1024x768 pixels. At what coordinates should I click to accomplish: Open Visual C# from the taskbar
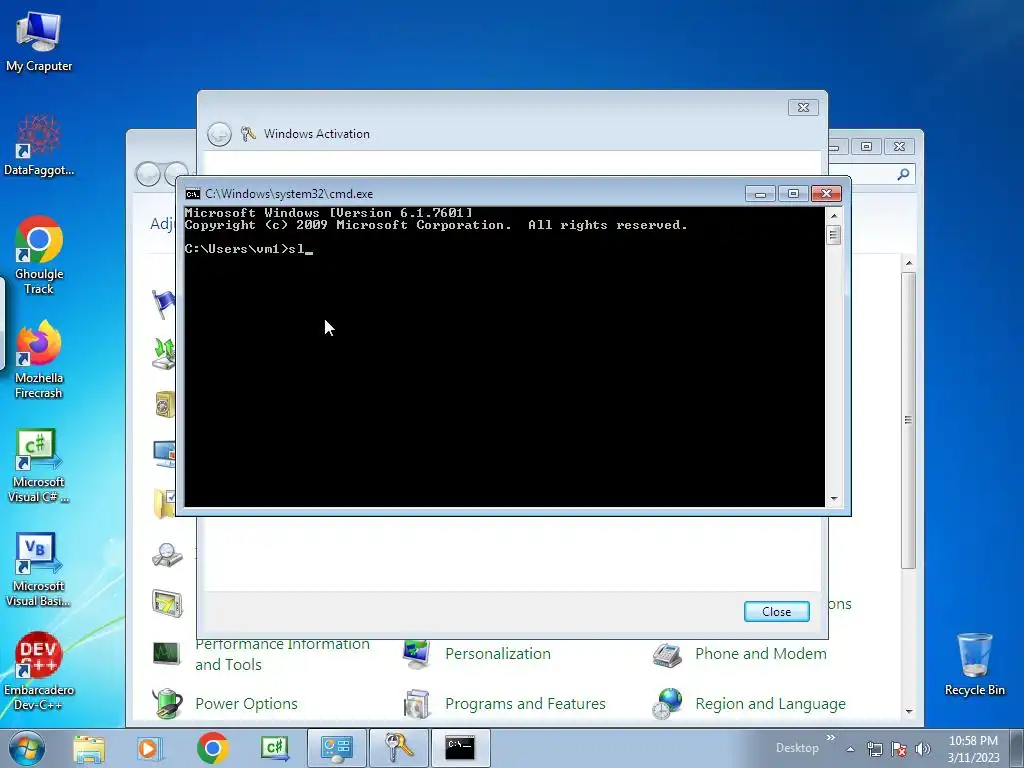(274, 748)
